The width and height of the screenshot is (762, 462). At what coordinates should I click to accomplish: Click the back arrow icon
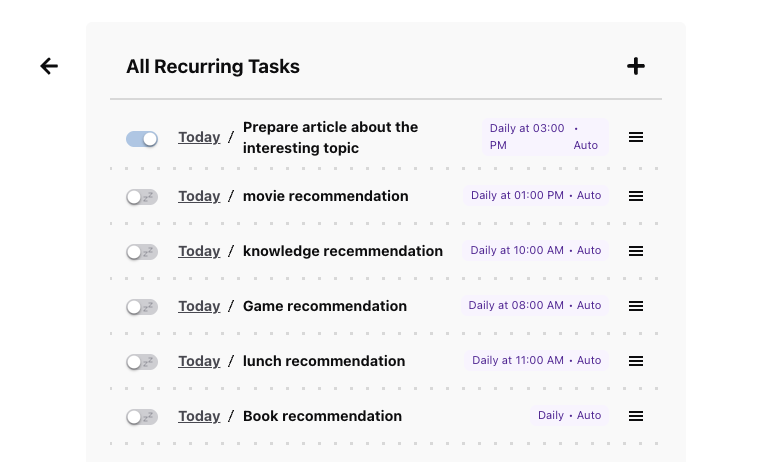pos(49,66)
